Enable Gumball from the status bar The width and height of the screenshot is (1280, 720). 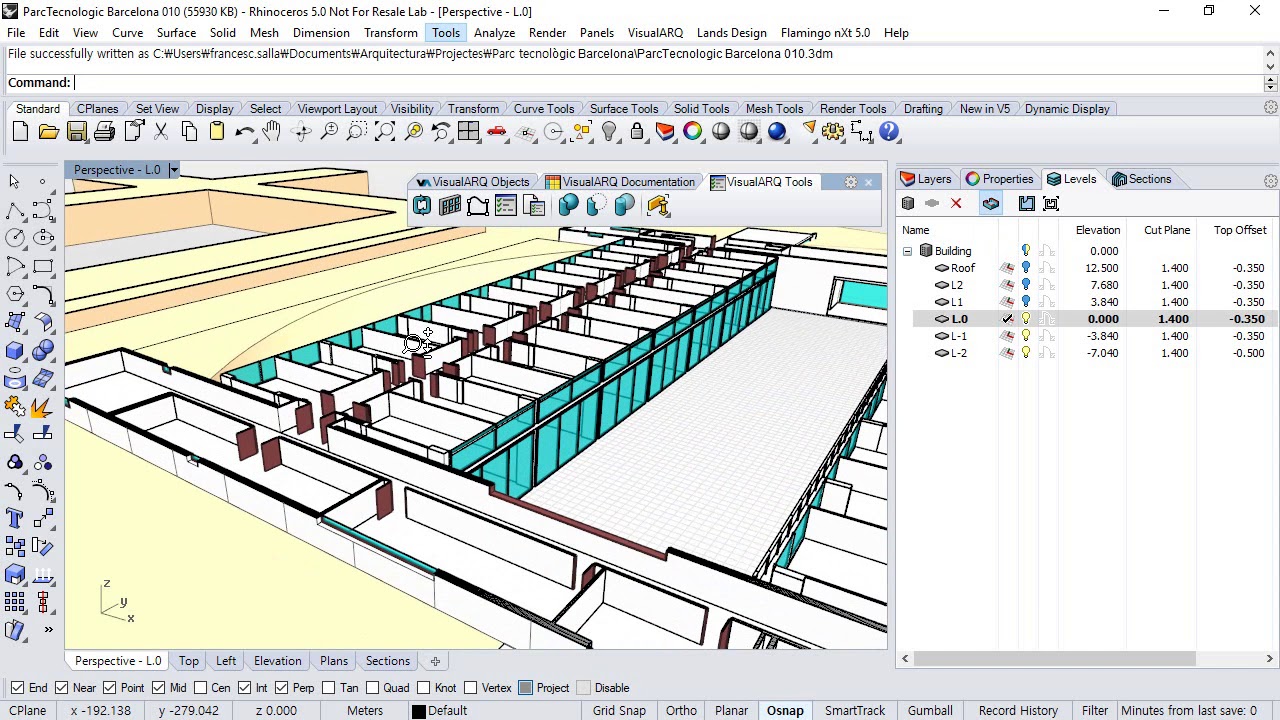coord(930,710)
